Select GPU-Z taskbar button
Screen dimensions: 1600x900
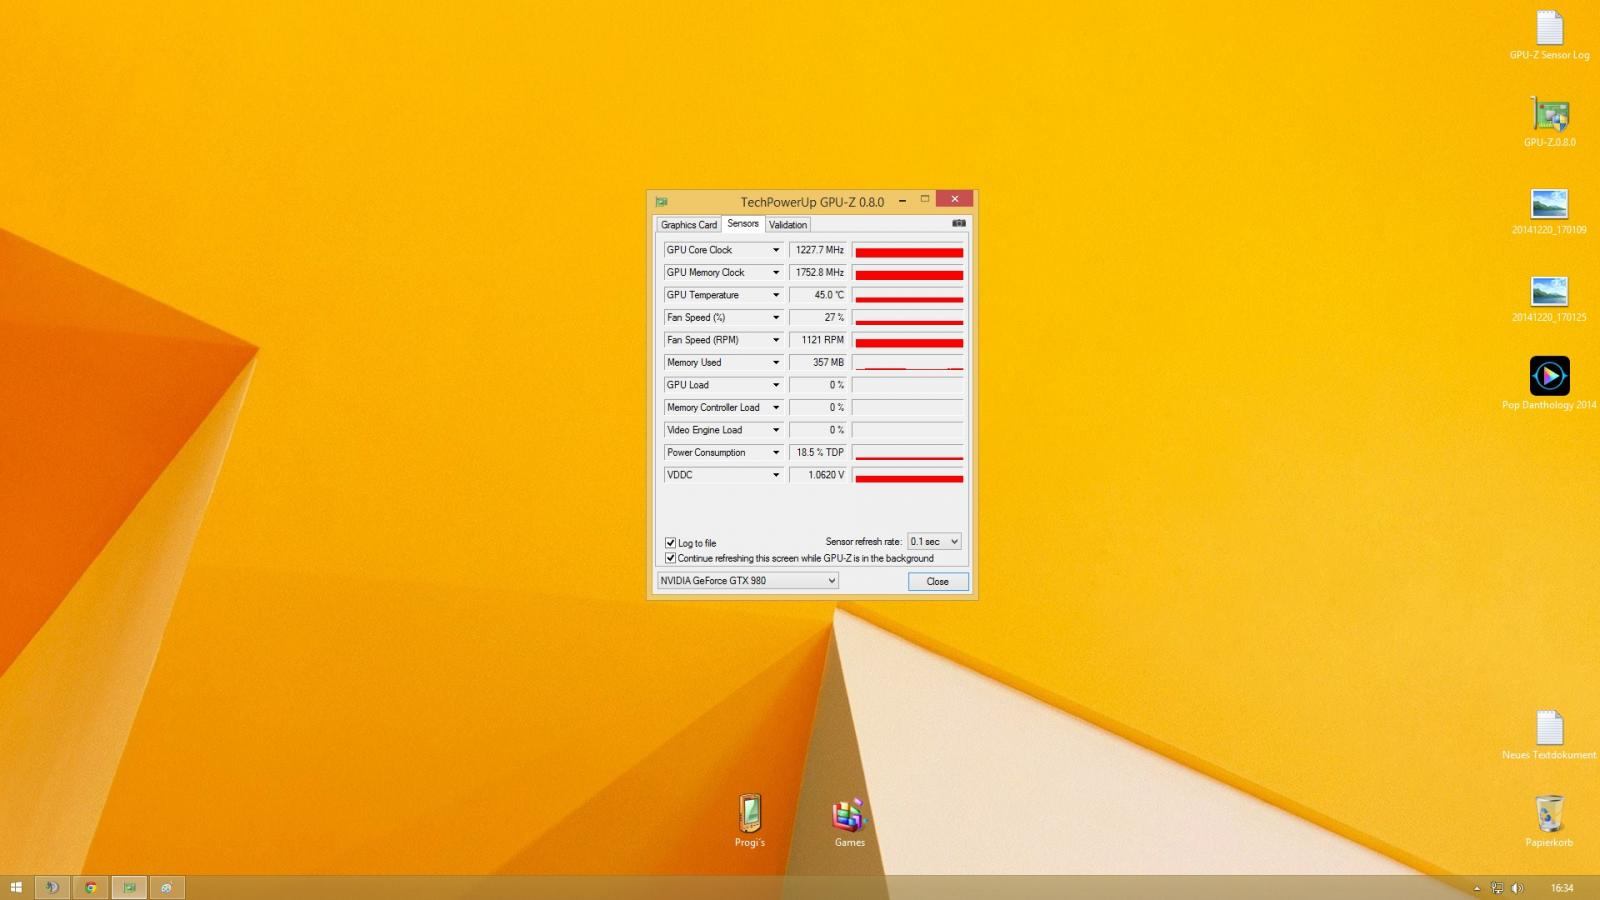129,887
